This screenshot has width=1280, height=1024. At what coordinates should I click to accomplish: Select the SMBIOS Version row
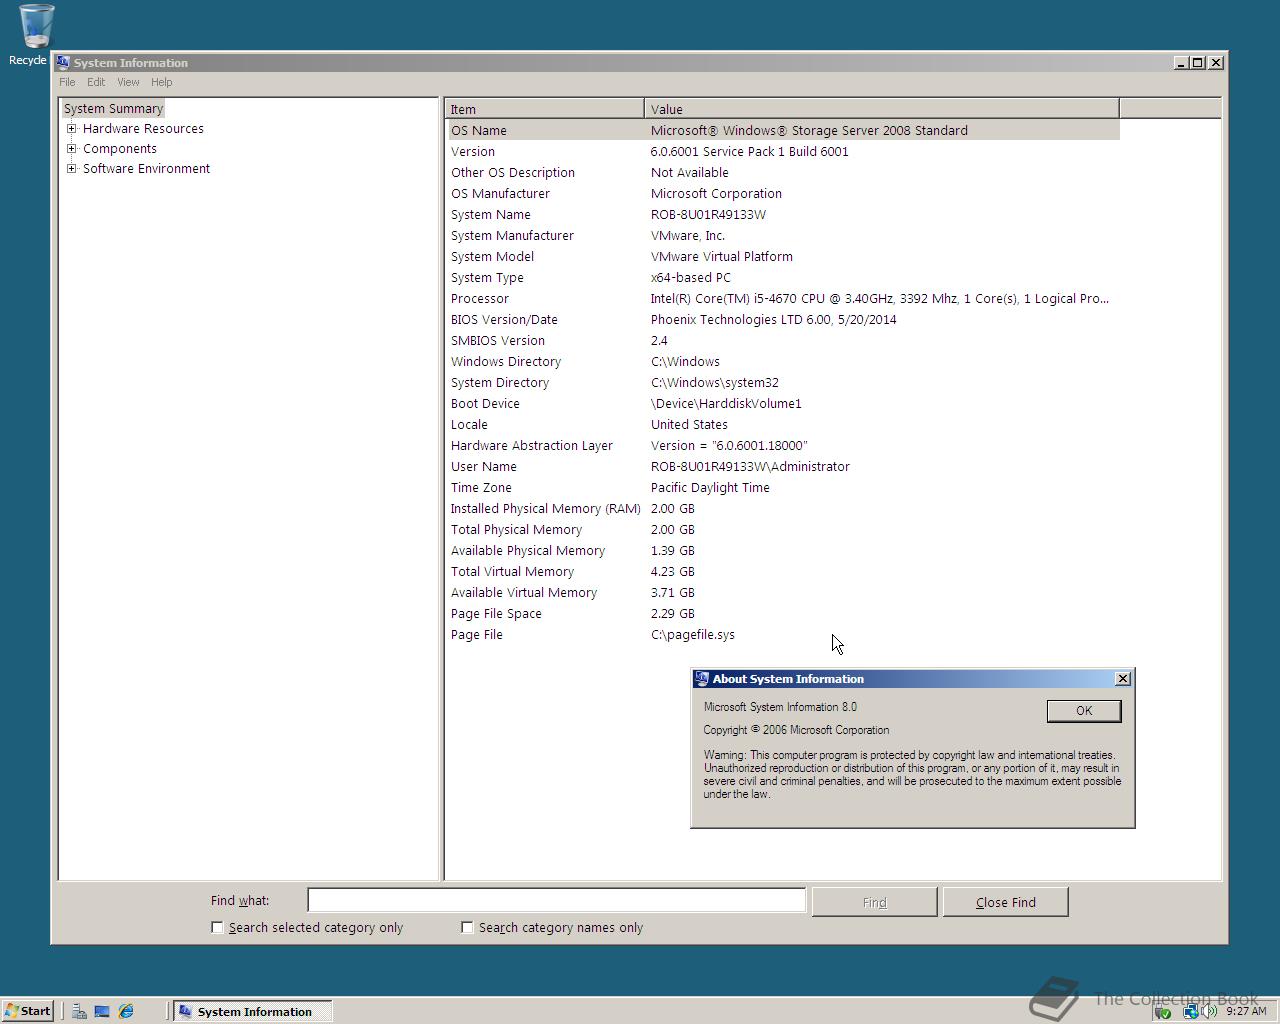tap(783, 340)
